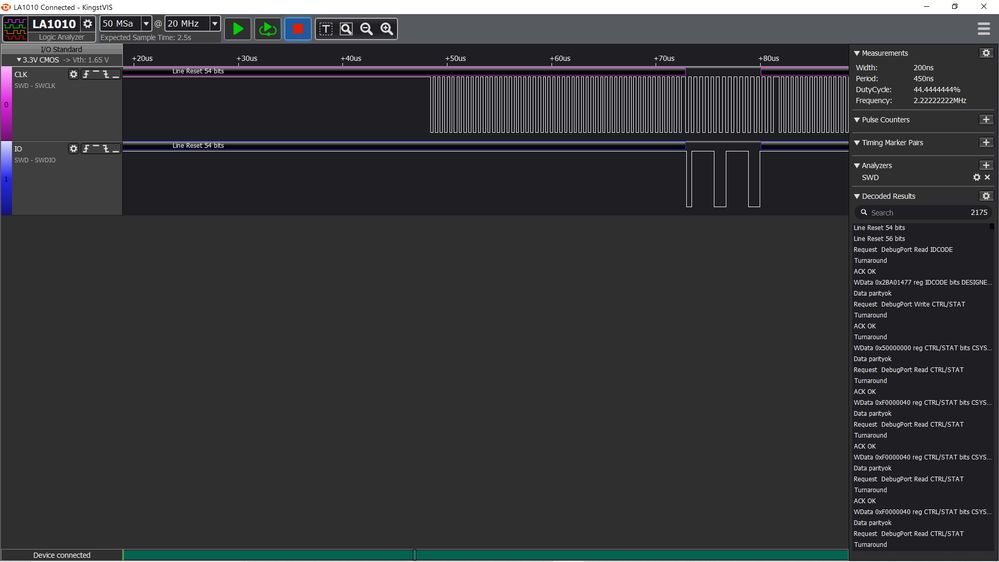Set rising edge trigger on IO channel
999x562 pixels.
[x=85, y=148]
